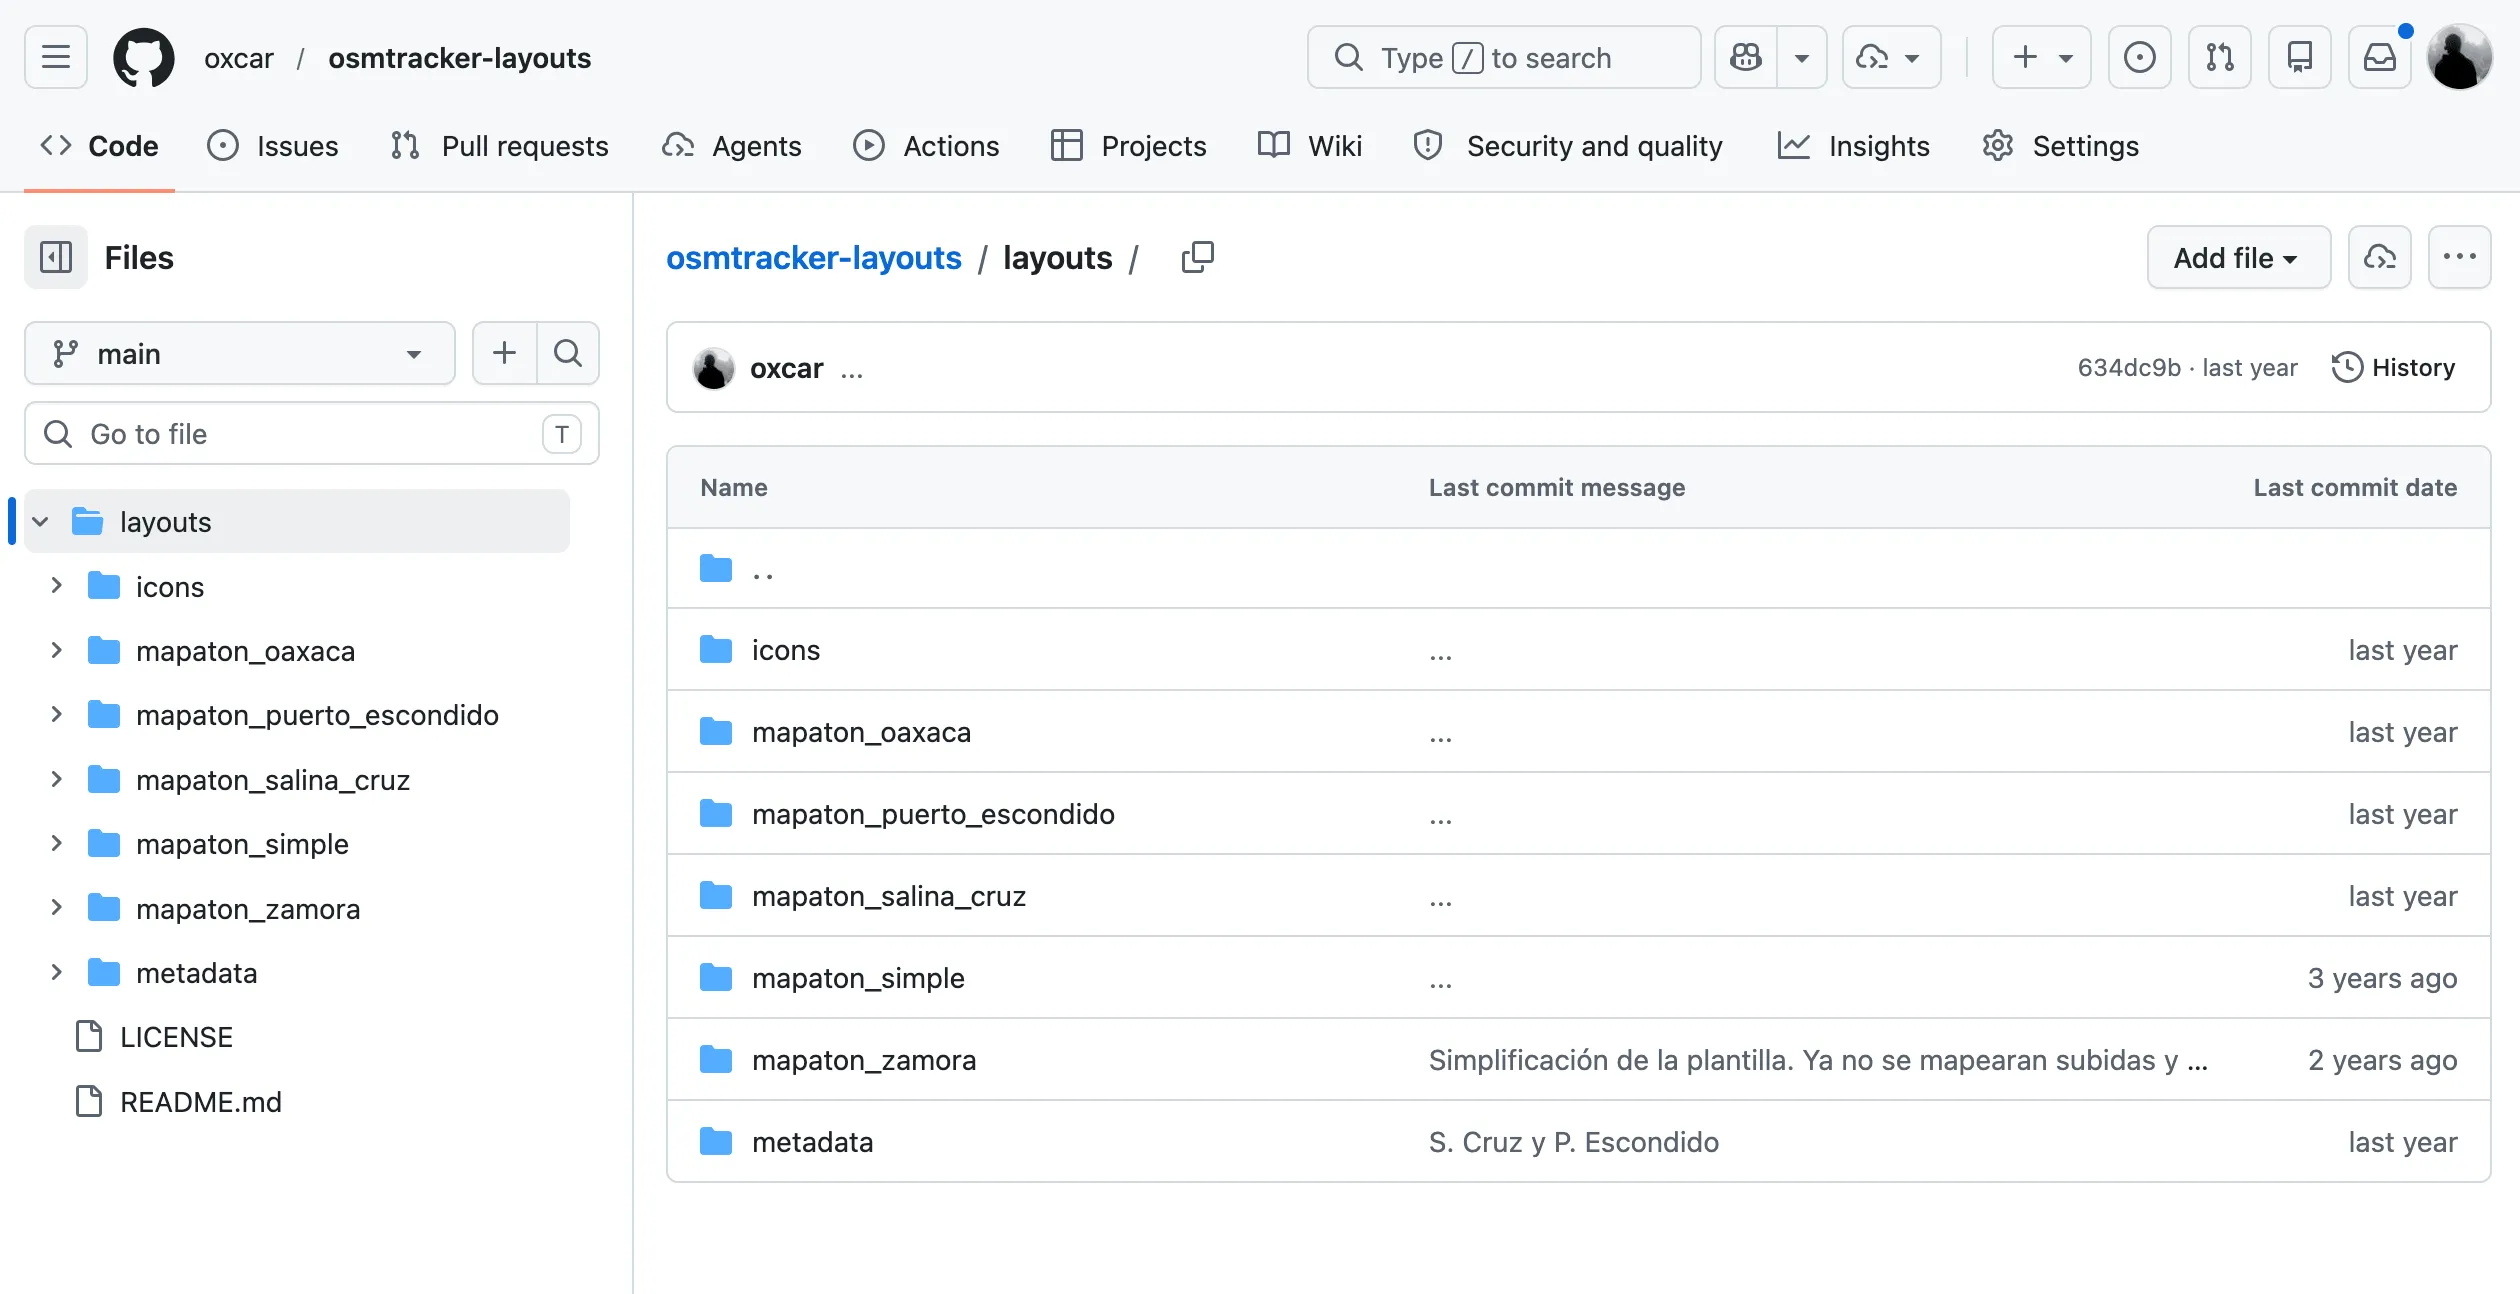2520x1294 pixels.
Task: Open icons folder in the file table
Action: 786,650
